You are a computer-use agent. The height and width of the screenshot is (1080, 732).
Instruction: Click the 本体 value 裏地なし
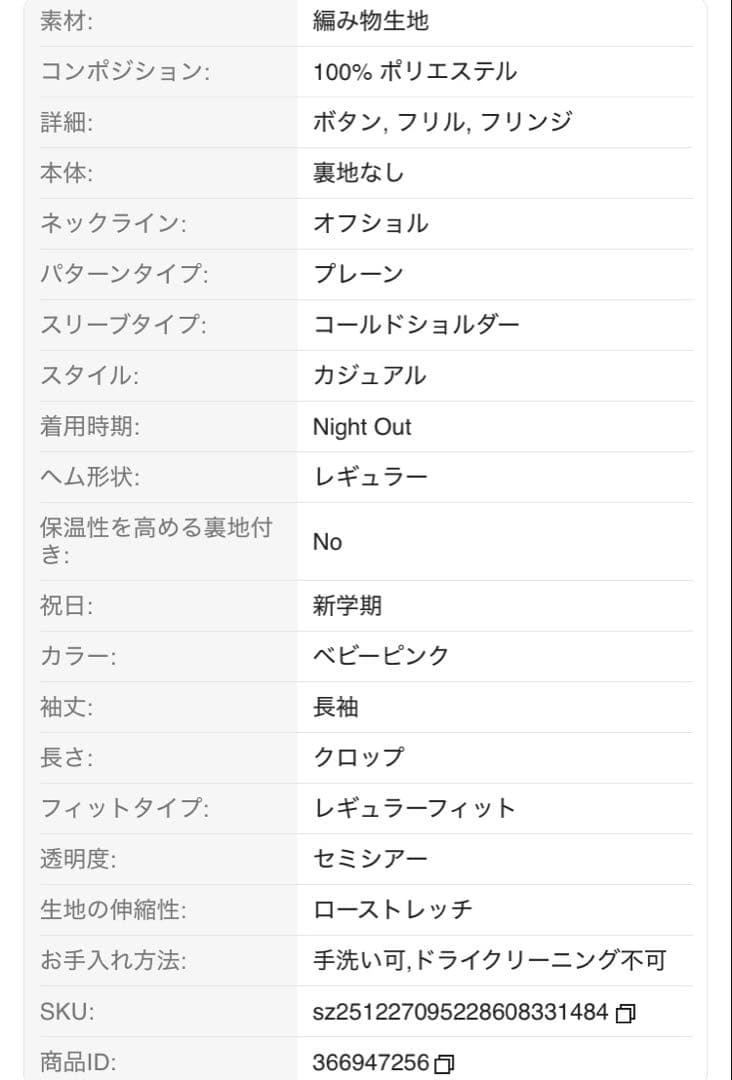[358, 172]
